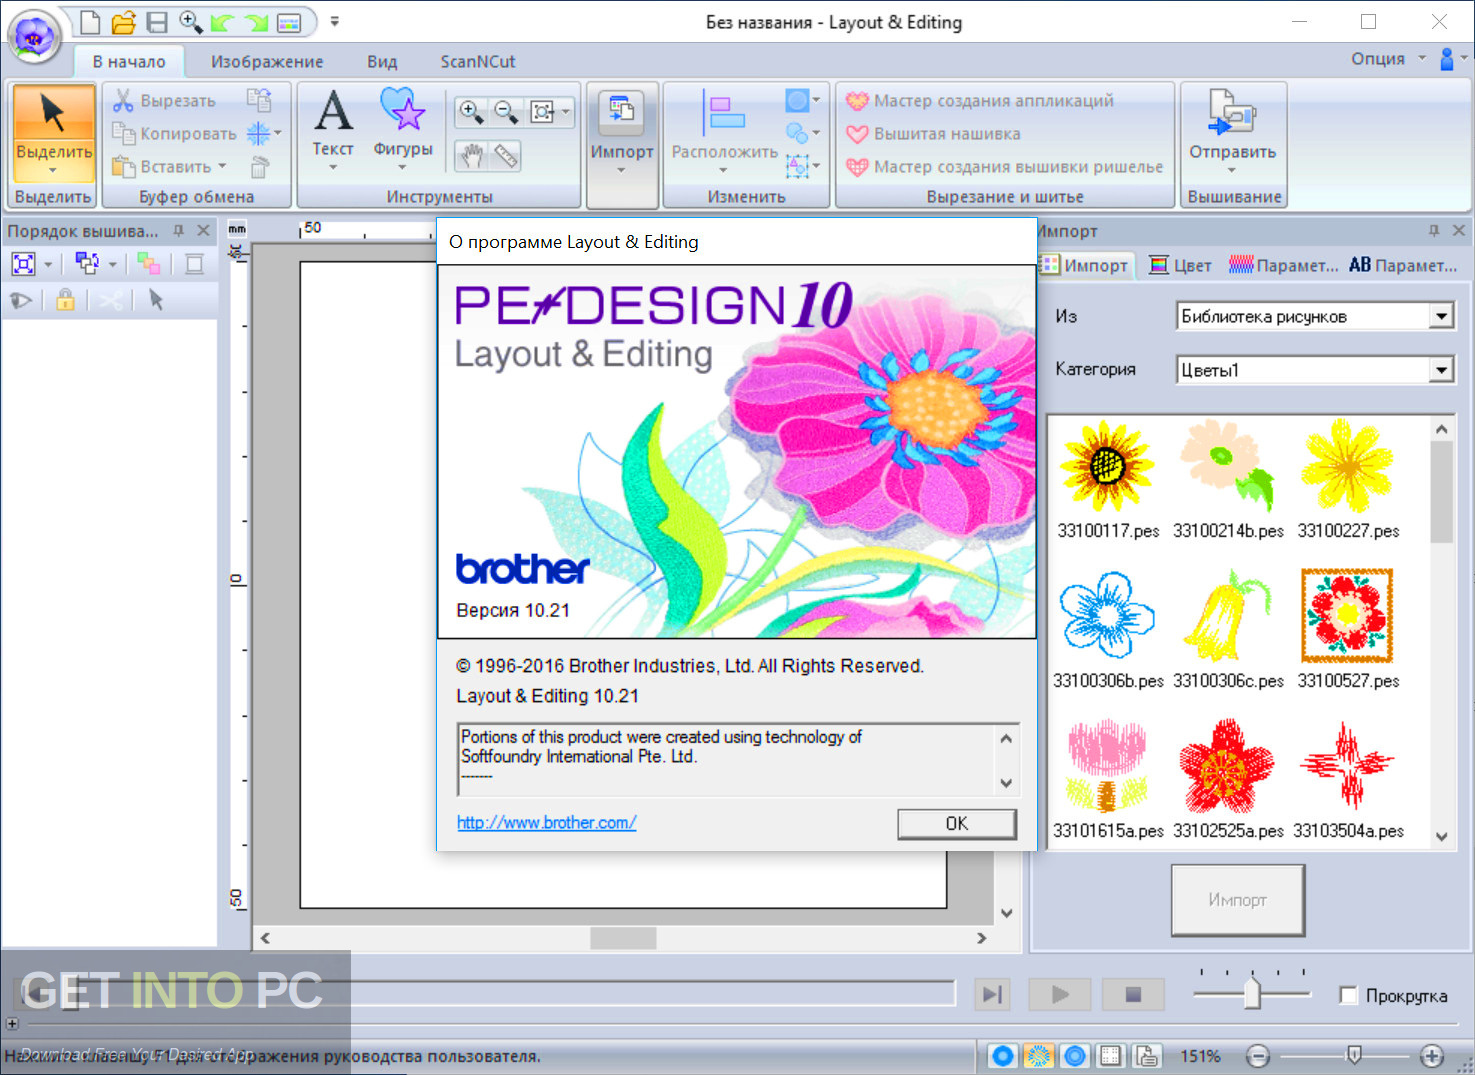Click the duplicate icon beside Вырезать

tap(260, 100)
